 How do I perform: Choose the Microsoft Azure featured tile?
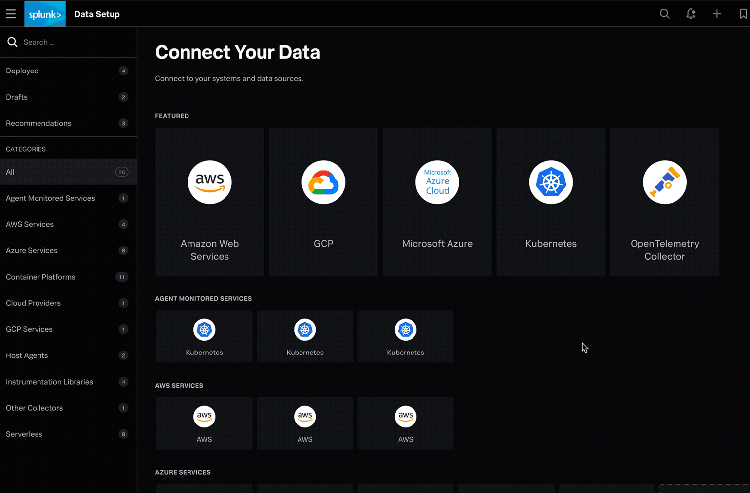pos(437,201)
